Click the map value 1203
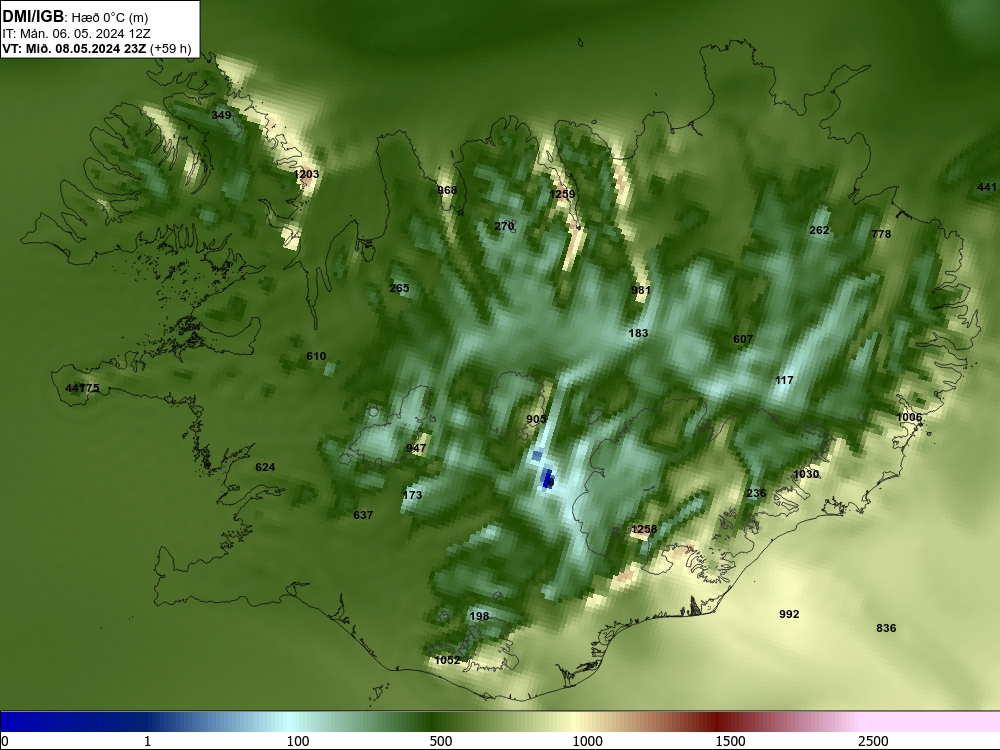The width and height of the screenshot is (1000, 750). [306, 174]
